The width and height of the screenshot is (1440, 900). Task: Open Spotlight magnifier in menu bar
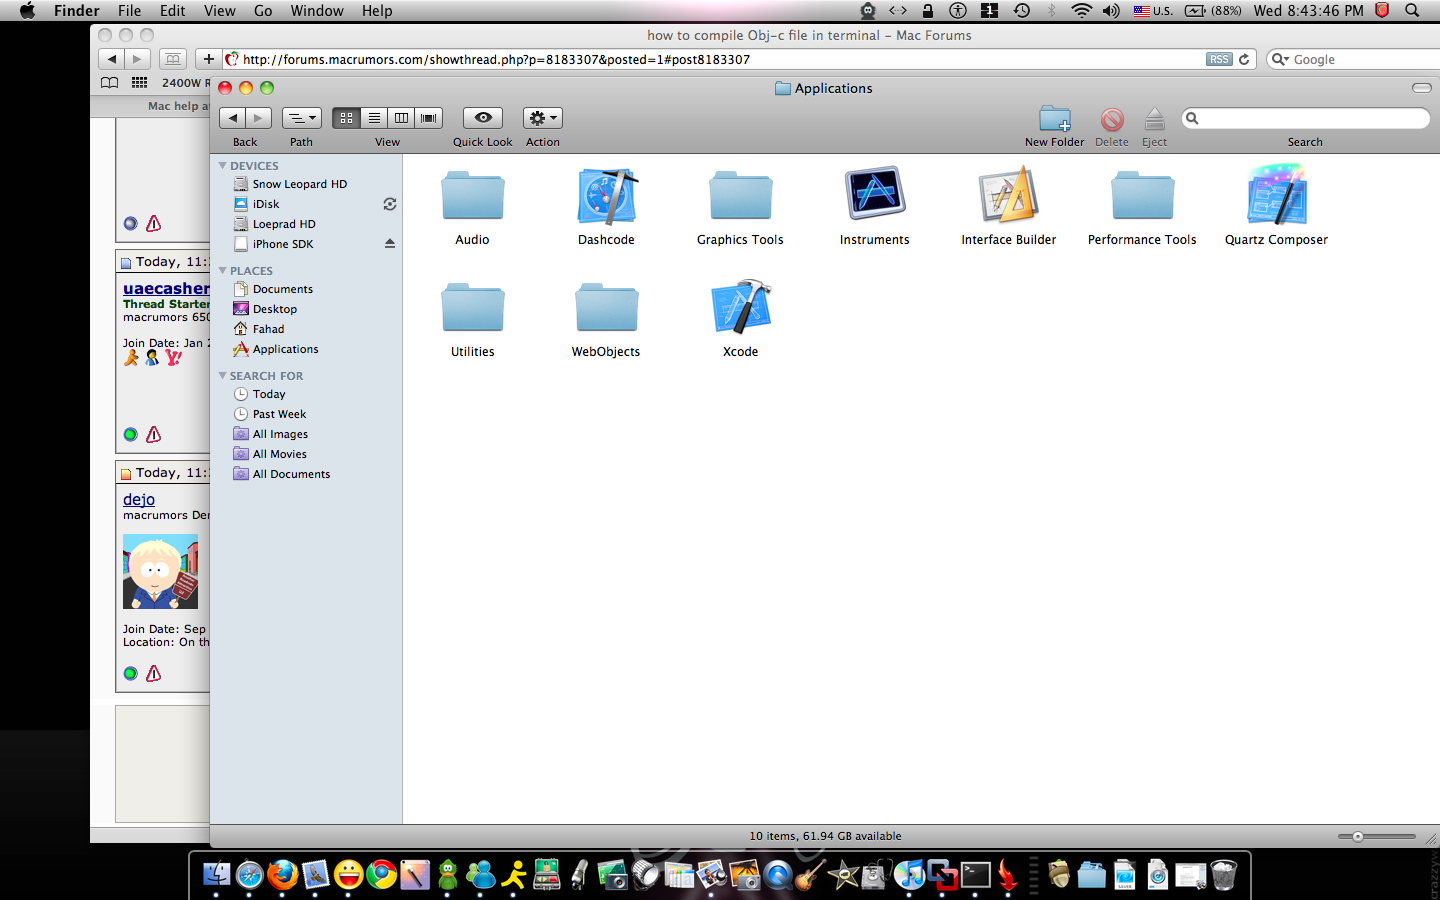(1412, 11)
